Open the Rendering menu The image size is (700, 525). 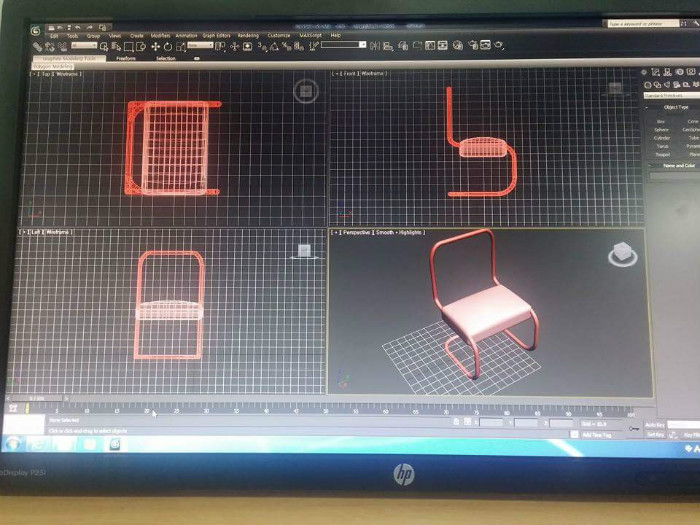pyautogui.click(x=247, y=35)
